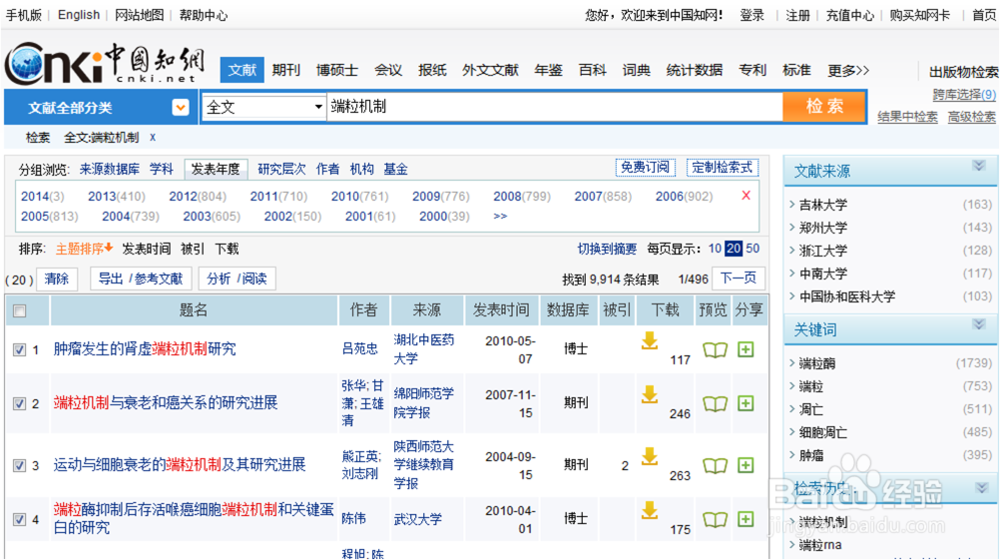Download row 3 paper by 熊正英
This screenshot has width=1000, height=560.
point(649,457)
